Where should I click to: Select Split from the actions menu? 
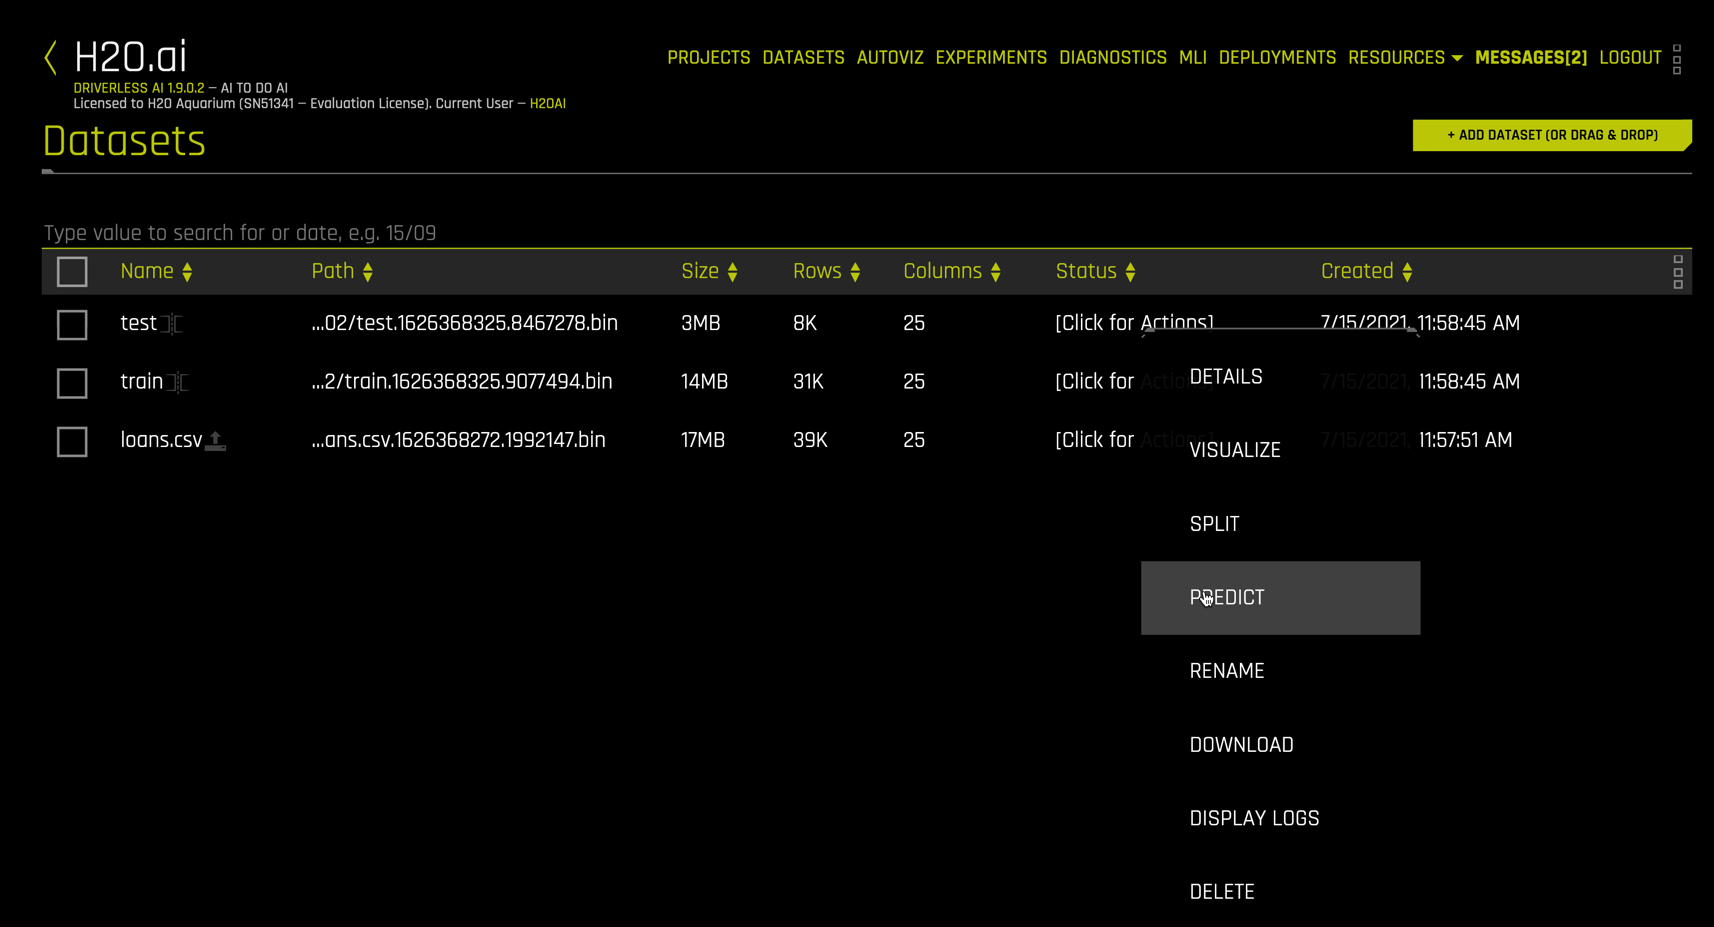click(x=1280, y=524)
